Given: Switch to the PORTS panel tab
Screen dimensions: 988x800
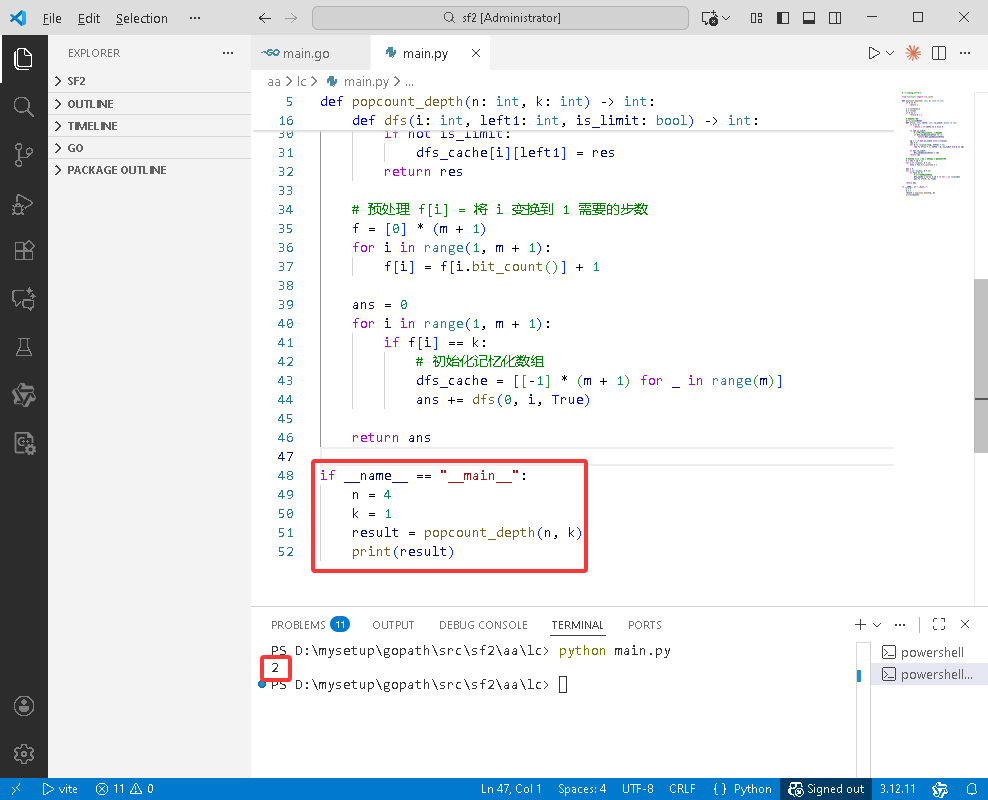Looking at the screenshot, I should coord(645,625).
